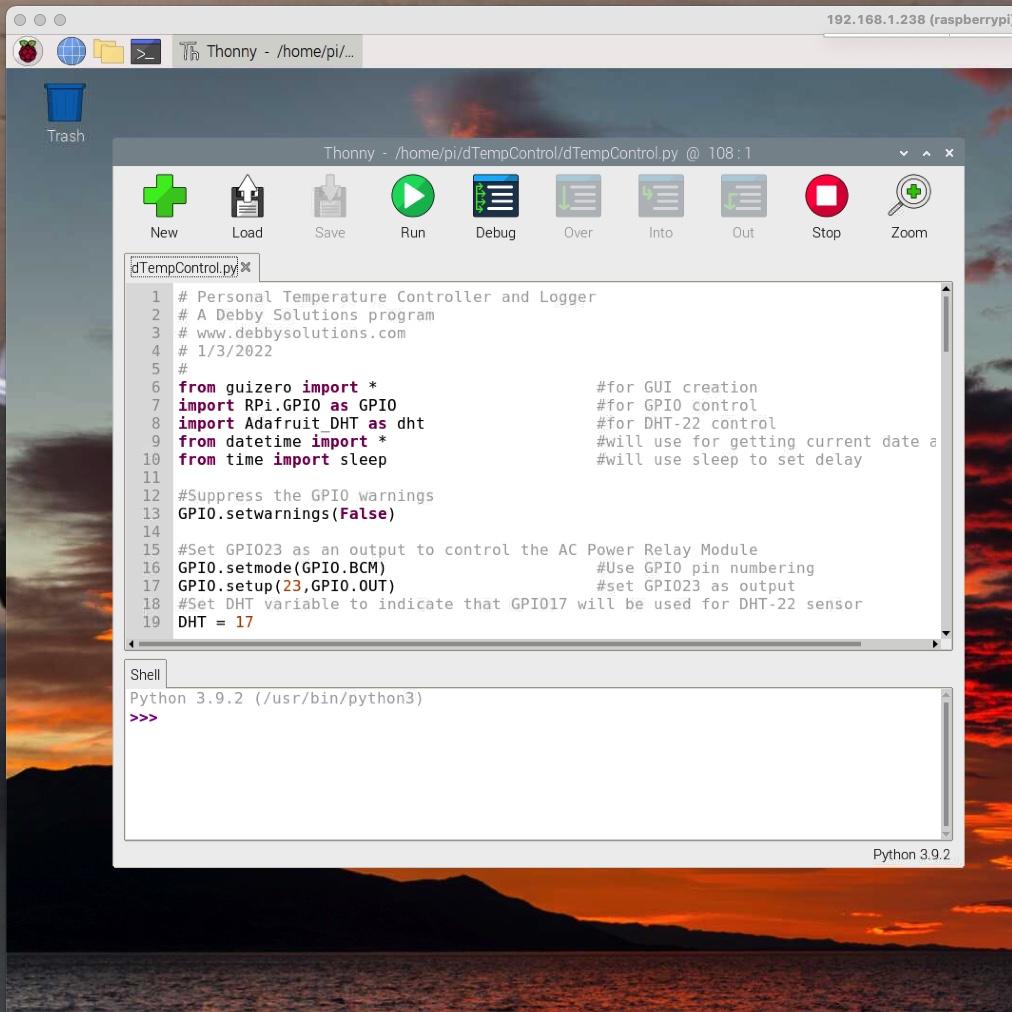Click the '#for GUI creation' comment
Viewport: 1012px width, 1012px height.
[676, 387]
